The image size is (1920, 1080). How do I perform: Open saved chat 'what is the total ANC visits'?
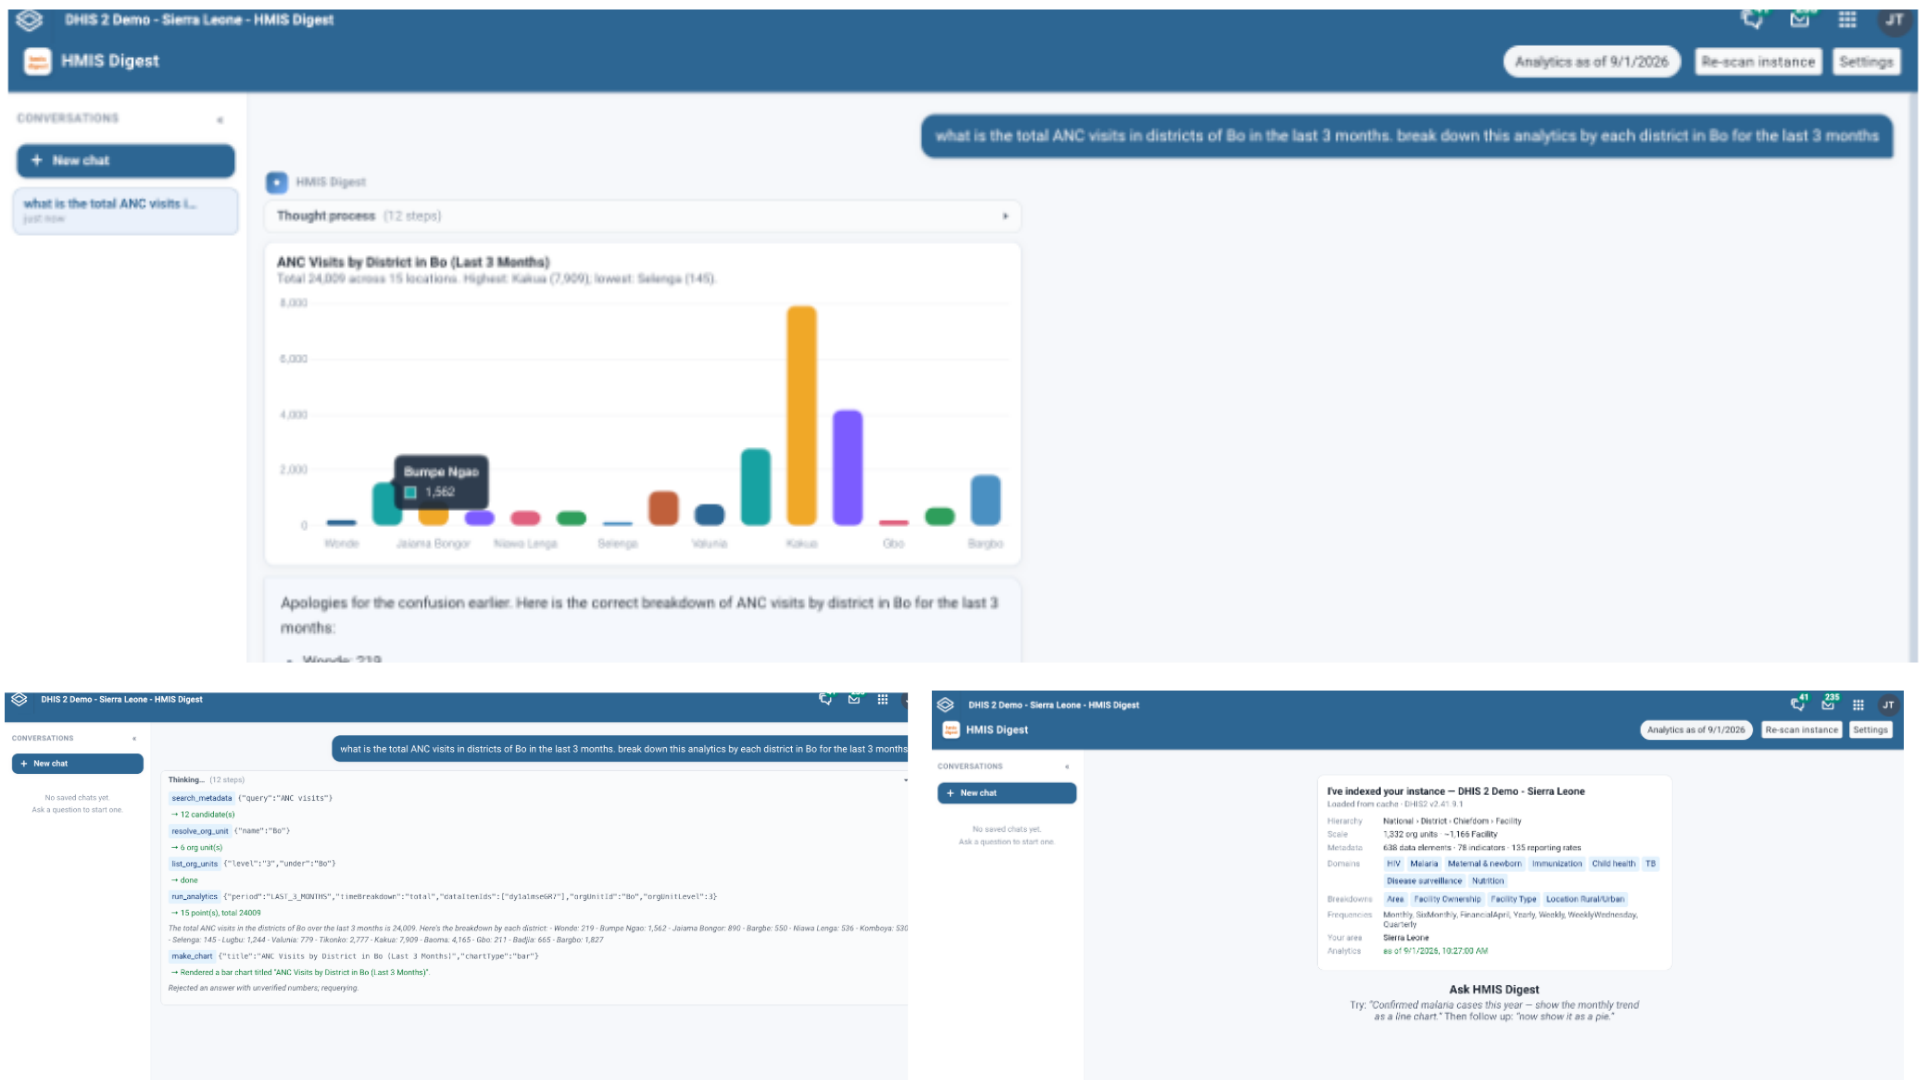126,210
